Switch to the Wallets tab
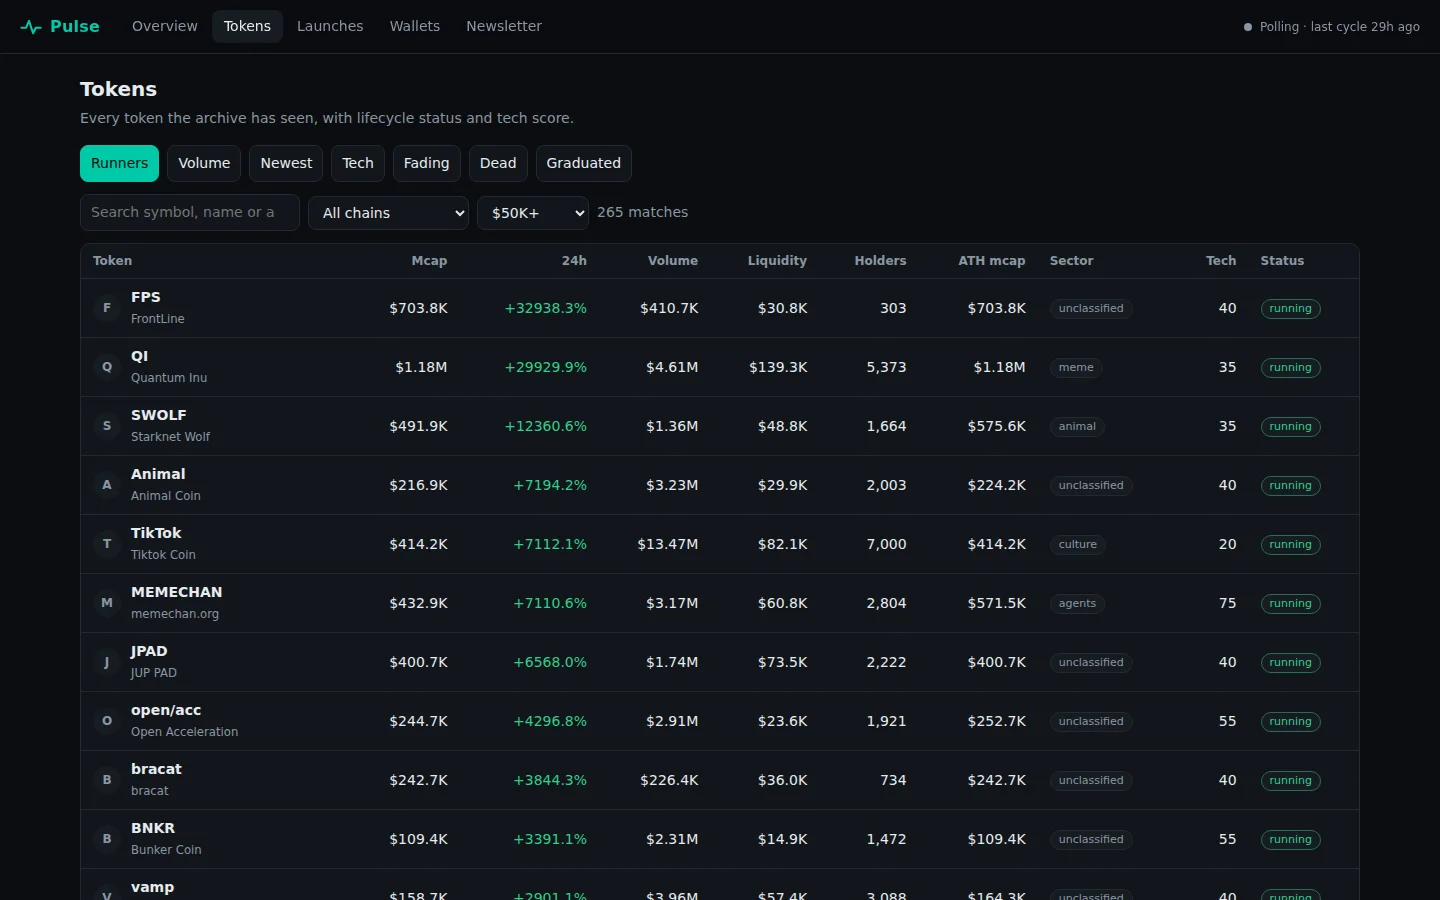The height and width of the screenshot is (900, 1440). [415, 26]
